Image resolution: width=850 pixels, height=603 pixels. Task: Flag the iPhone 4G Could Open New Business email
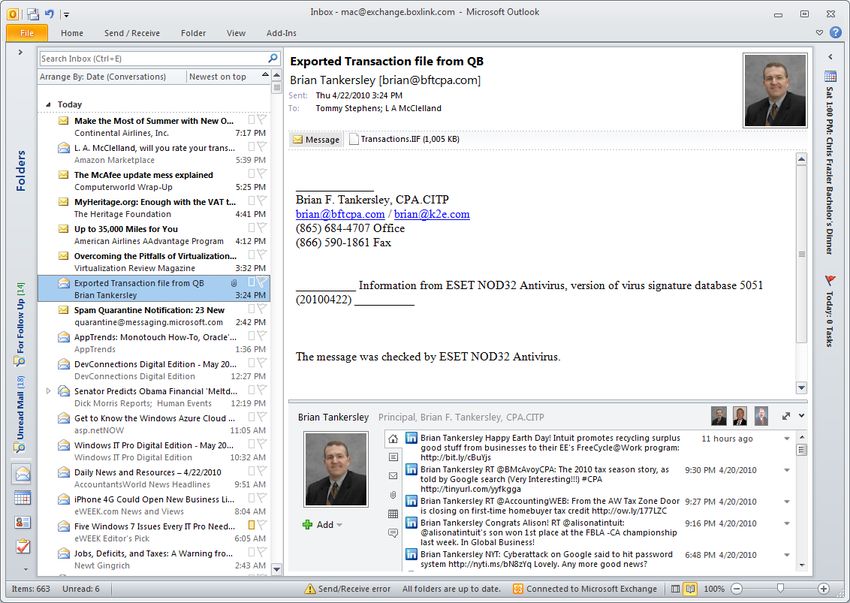pyautogui.click(x=262, y=498)
